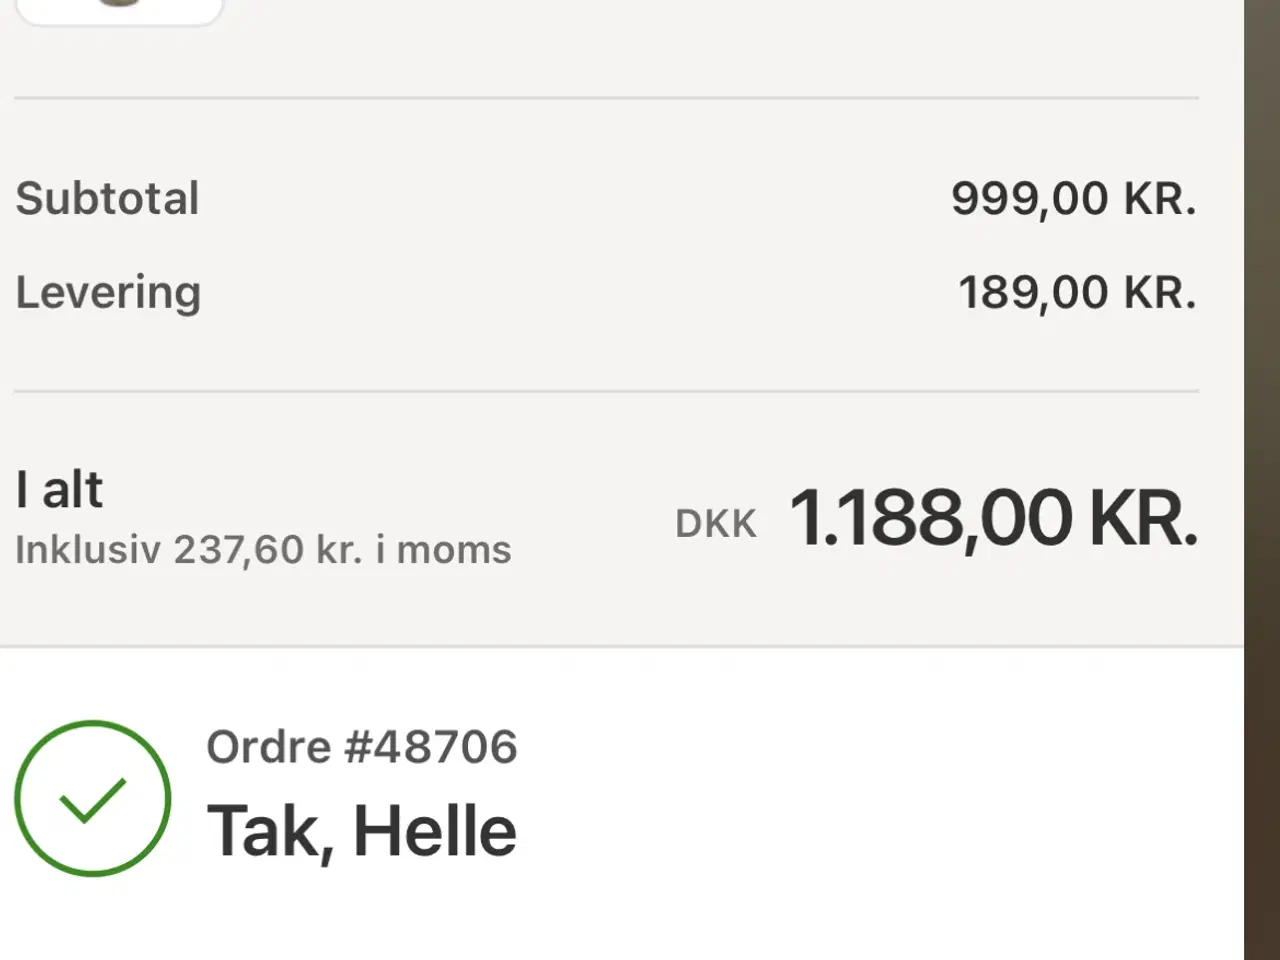
Task: Select the order number #48706
Action: tap(431, 747)
